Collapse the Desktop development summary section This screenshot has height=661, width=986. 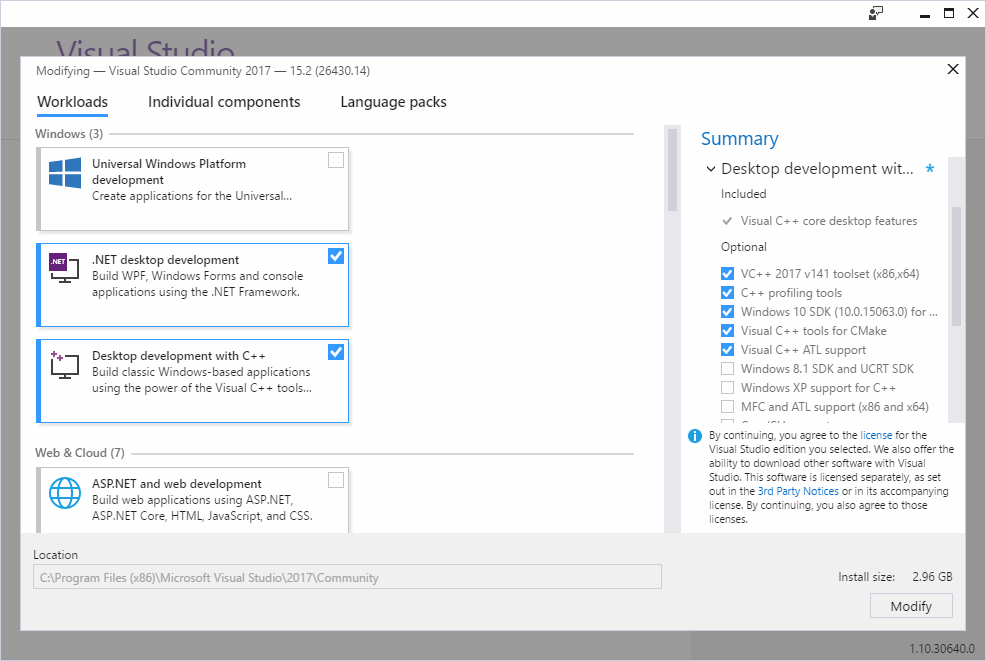711,169
